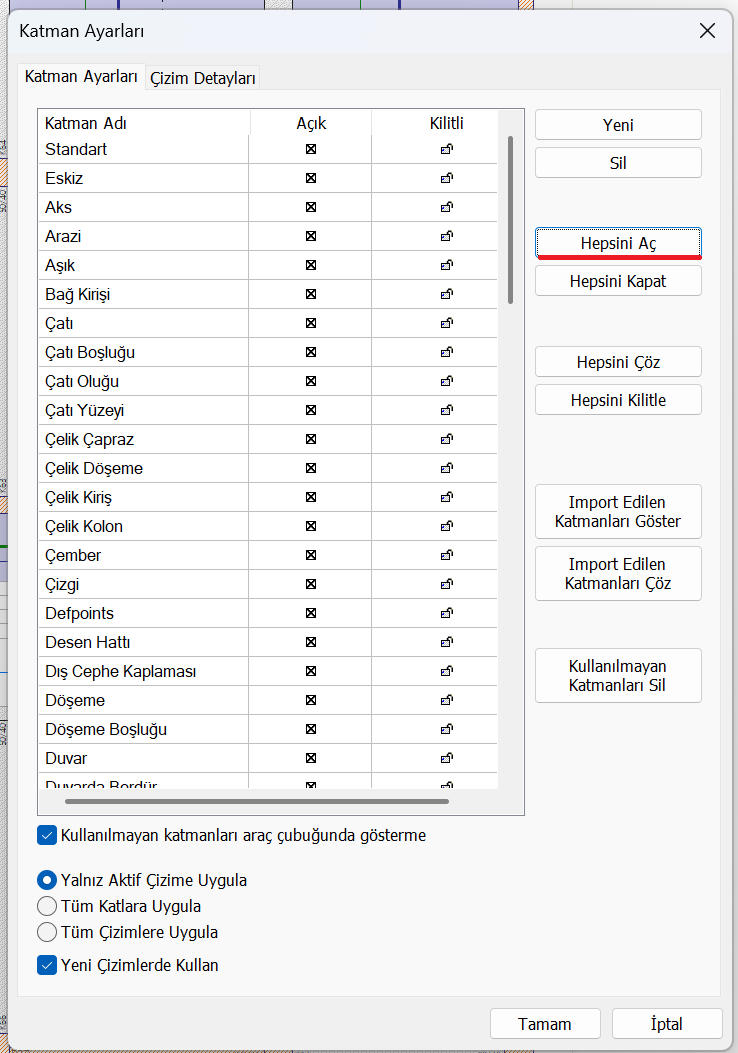Toggle lock icon for Çatı Boşluğu layer
Image resolution: width=738 pixels, height=1053 pixels.
[447, 352]
